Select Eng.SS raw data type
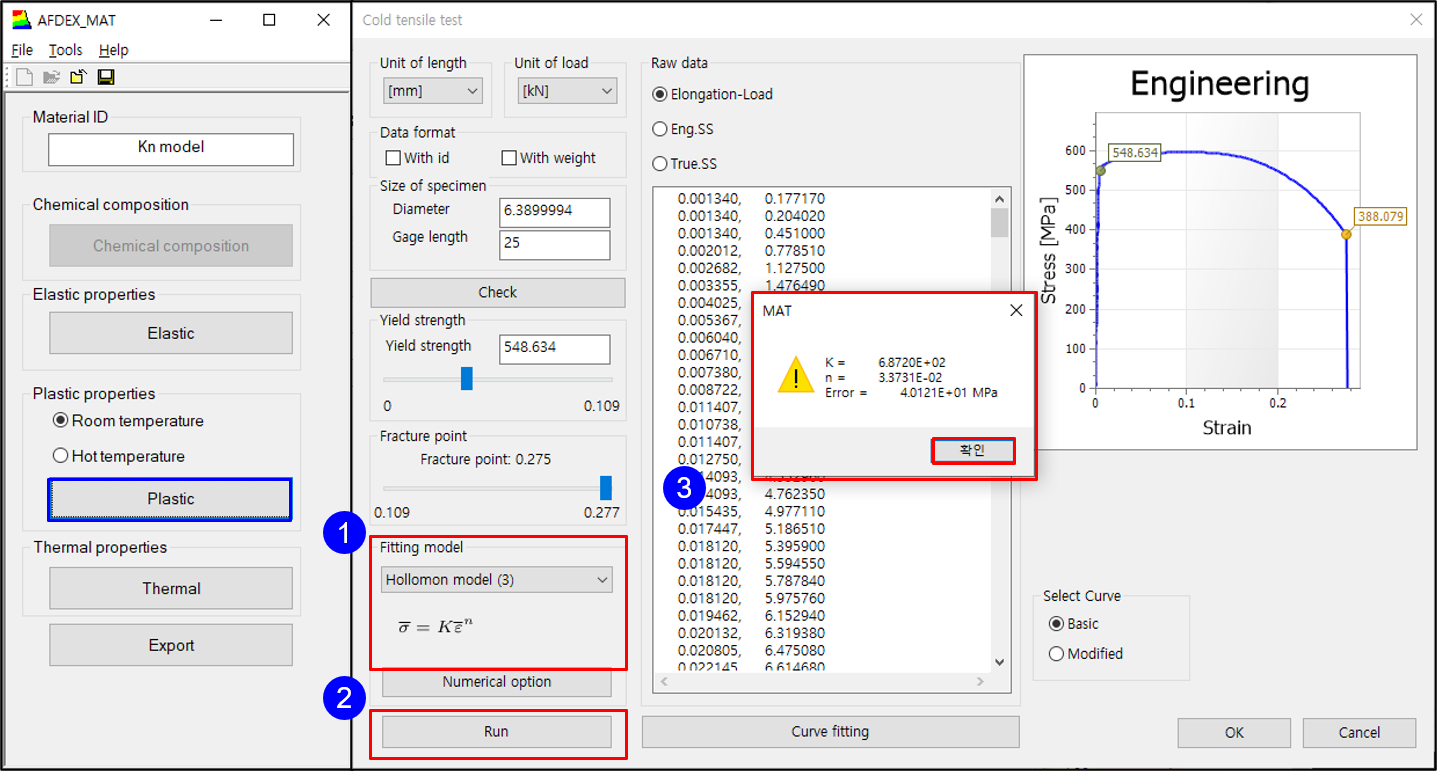The height and width of the screenshot is (771, 1437). pos(683,129)
